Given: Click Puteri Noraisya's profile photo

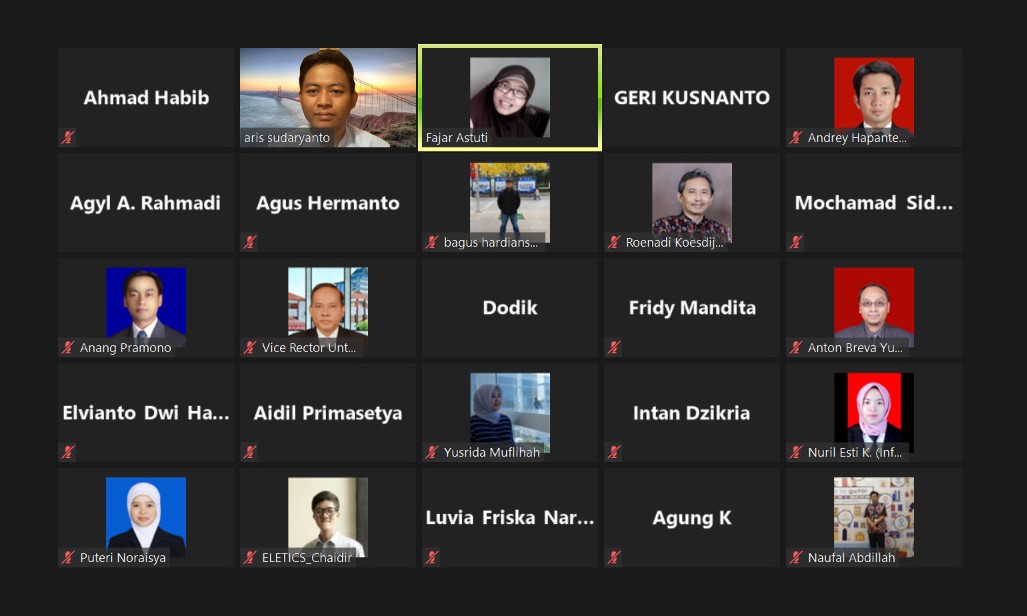Looking at the screenshot, I should pos(145,515).
